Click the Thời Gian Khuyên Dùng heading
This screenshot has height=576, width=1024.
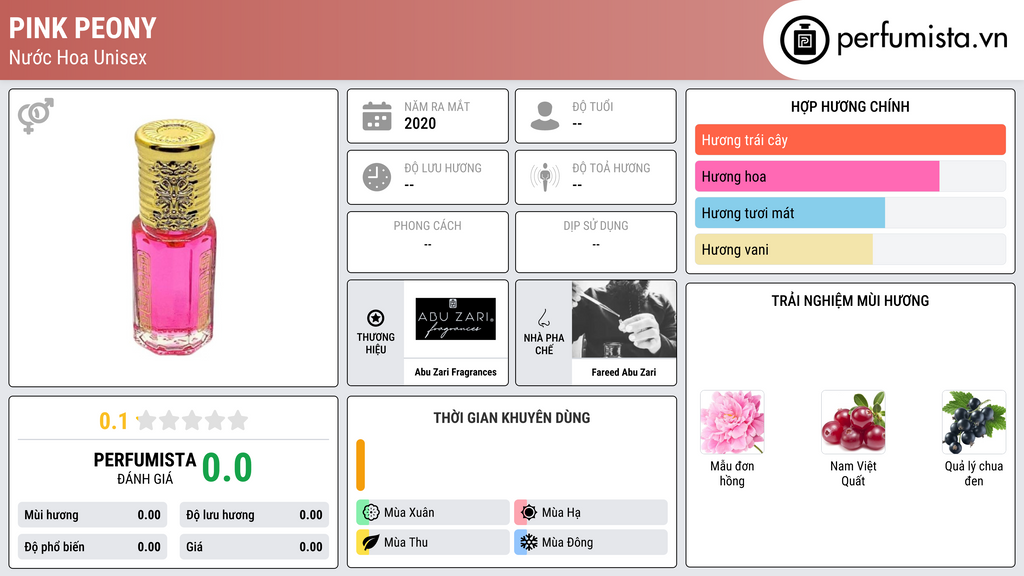[x=512, y=418]
